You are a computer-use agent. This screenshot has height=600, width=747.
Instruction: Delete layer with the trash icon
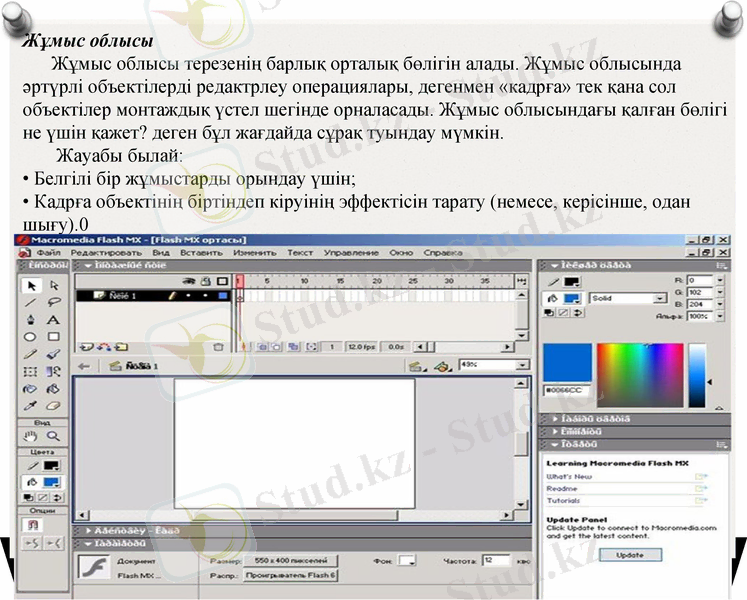[x=218, y=347]
